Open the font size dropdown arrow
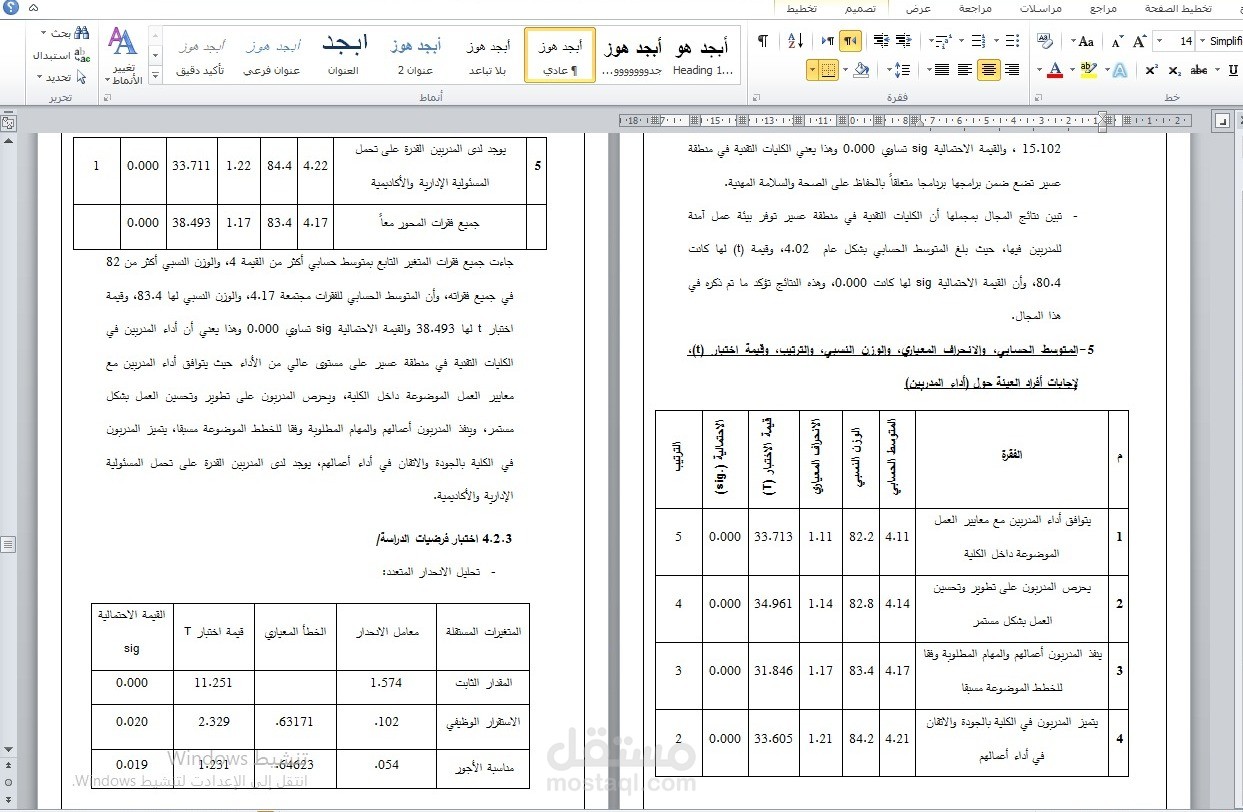 click(x=1160, y=41)
